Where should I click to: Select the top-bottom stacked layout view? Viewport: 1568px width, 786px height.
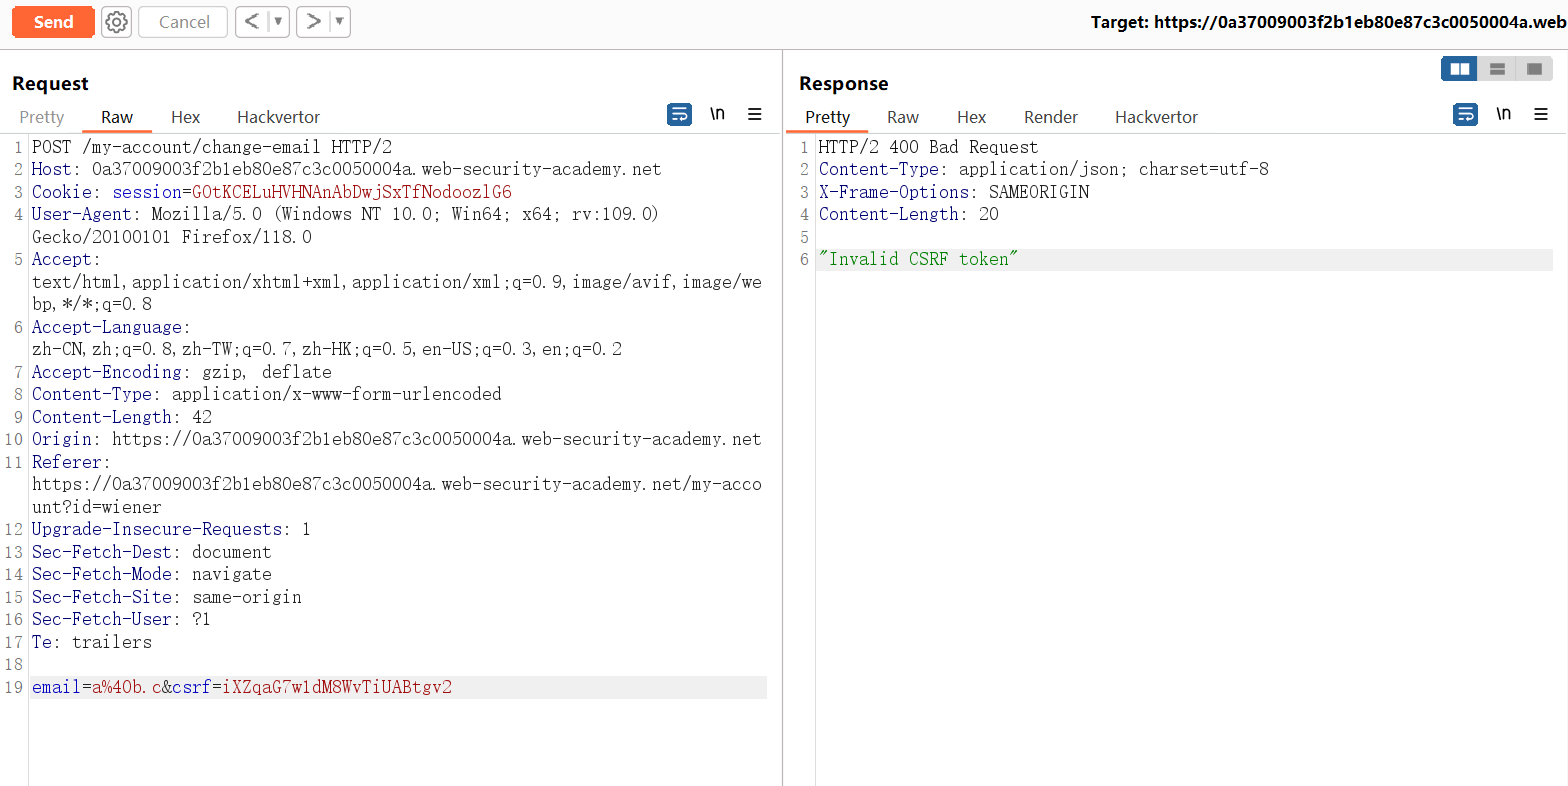point(1497,69)
